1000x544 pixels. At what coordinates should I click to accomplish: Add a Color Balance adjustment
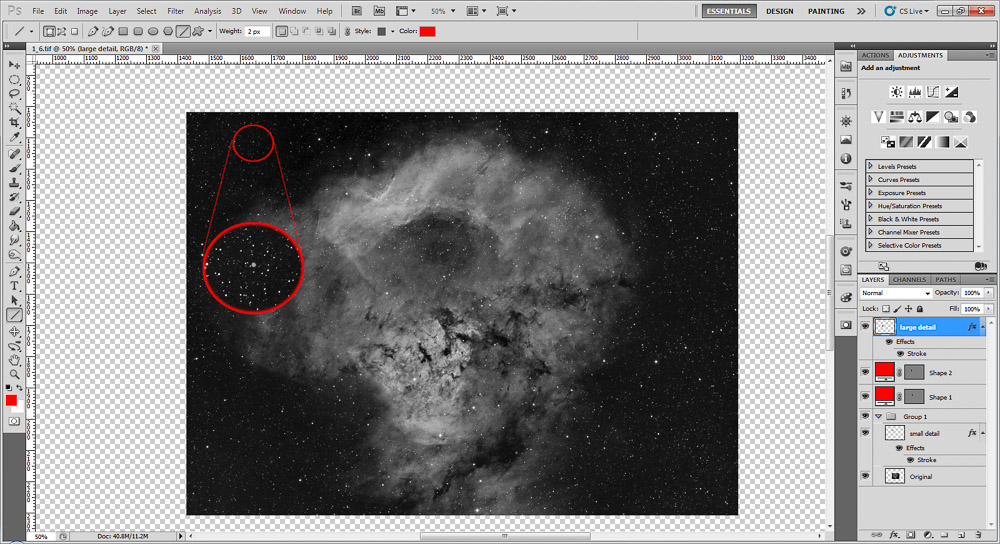(915, 117)
